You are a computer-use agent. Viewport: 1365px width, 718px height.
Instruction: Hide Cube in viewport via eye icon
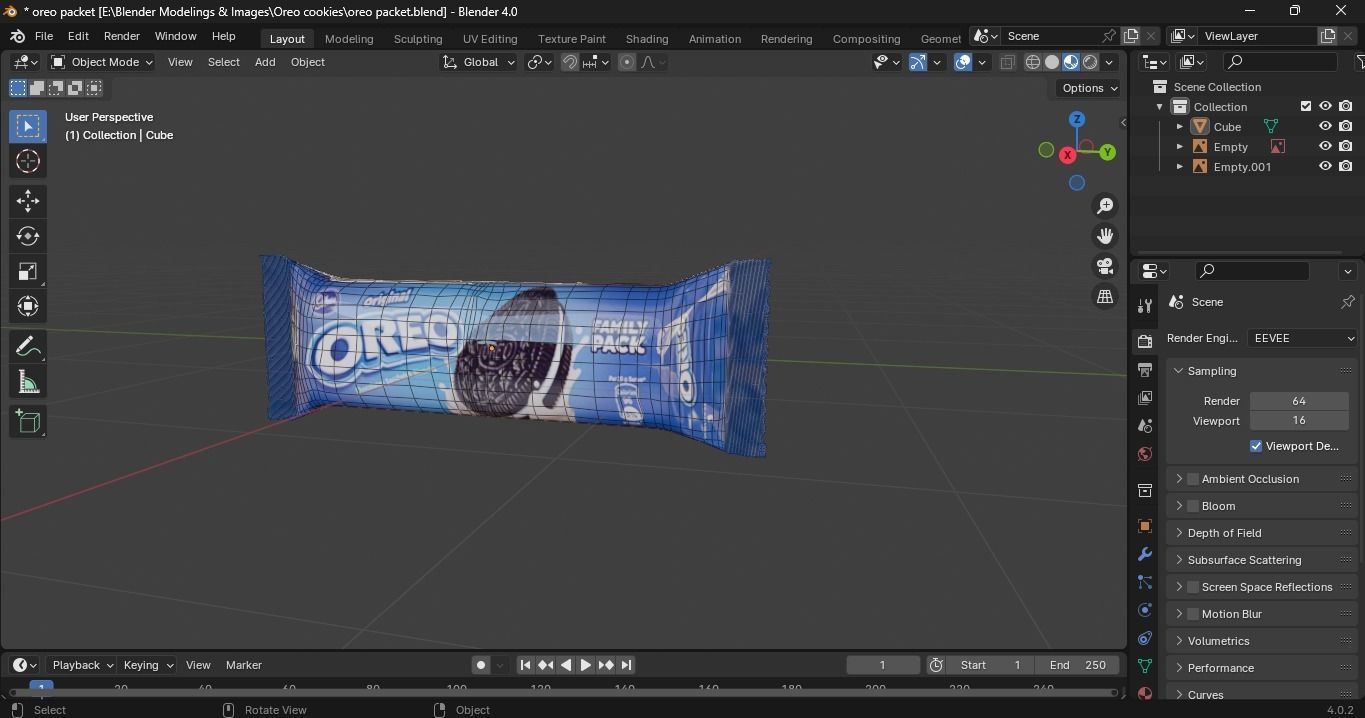1325,127
